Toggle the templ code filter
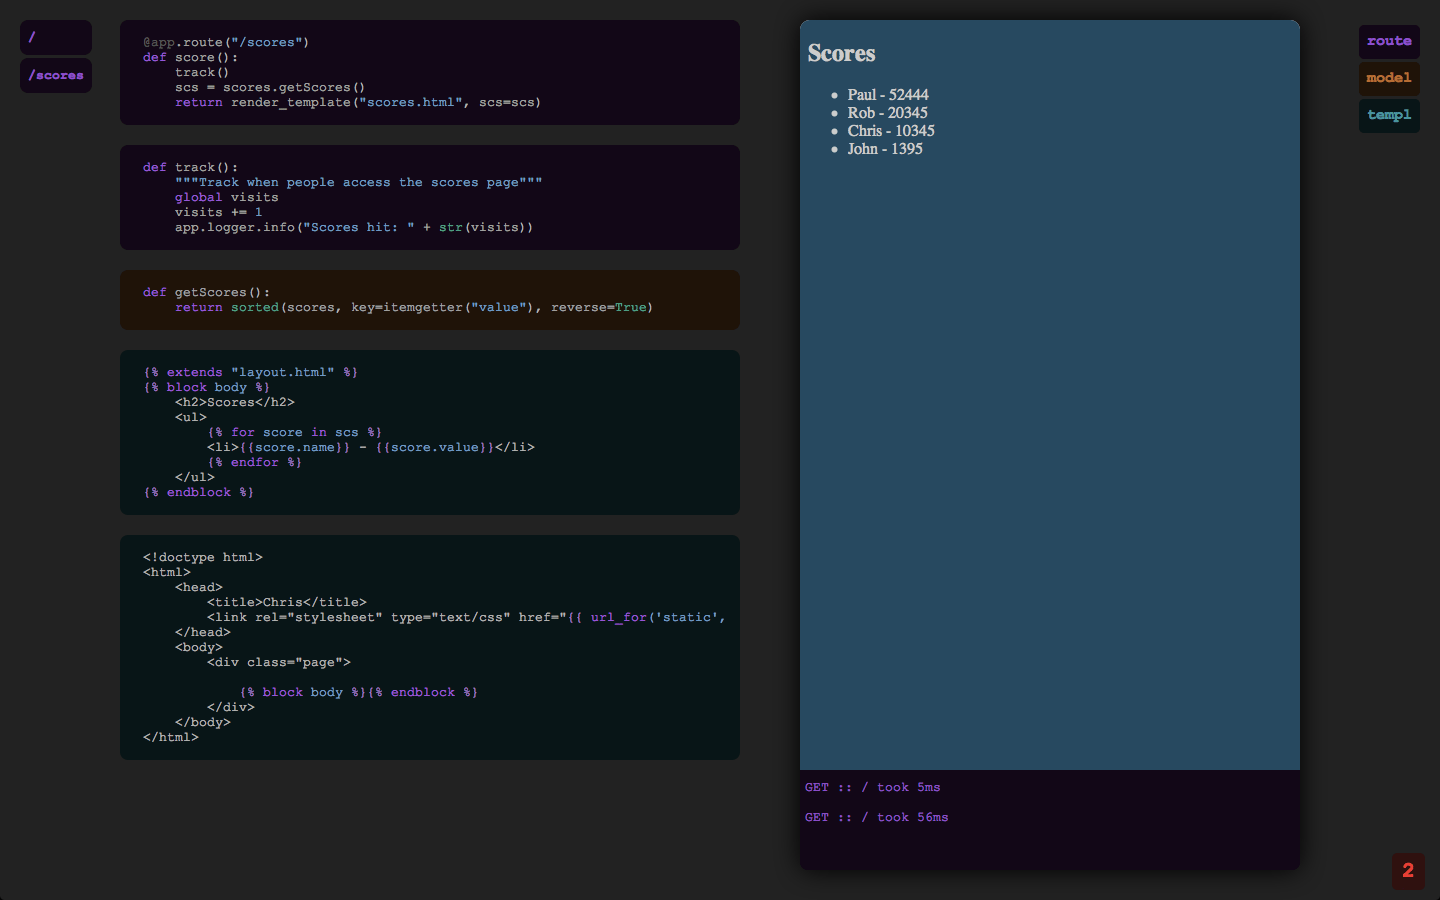 [1389, 115]
